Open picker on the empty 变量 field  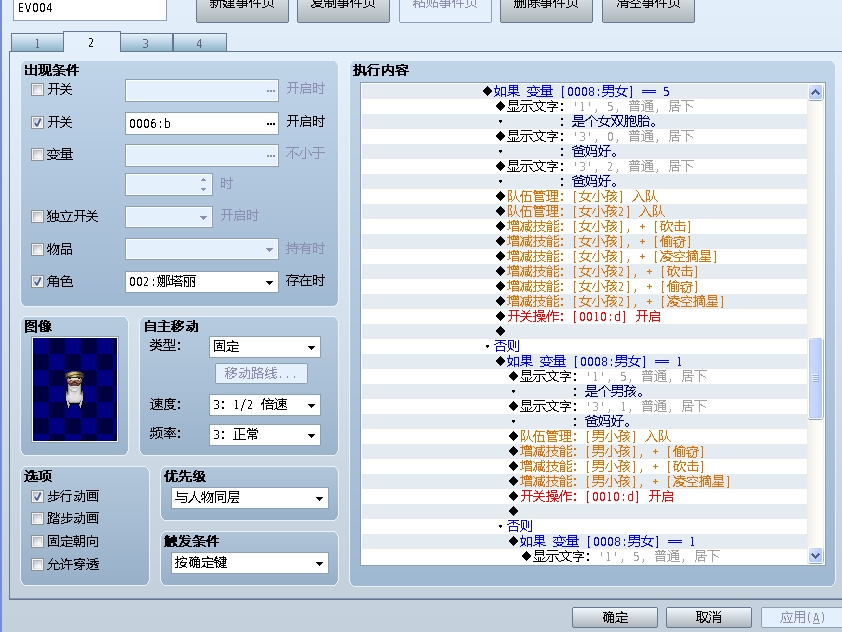coord(271,156)
